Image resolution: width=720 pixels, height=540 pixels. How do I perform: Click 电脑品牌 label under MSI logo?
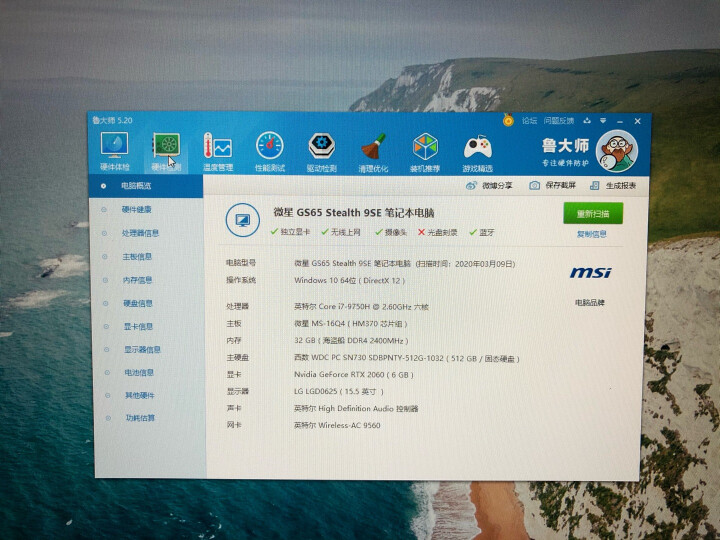pos(590,303)
